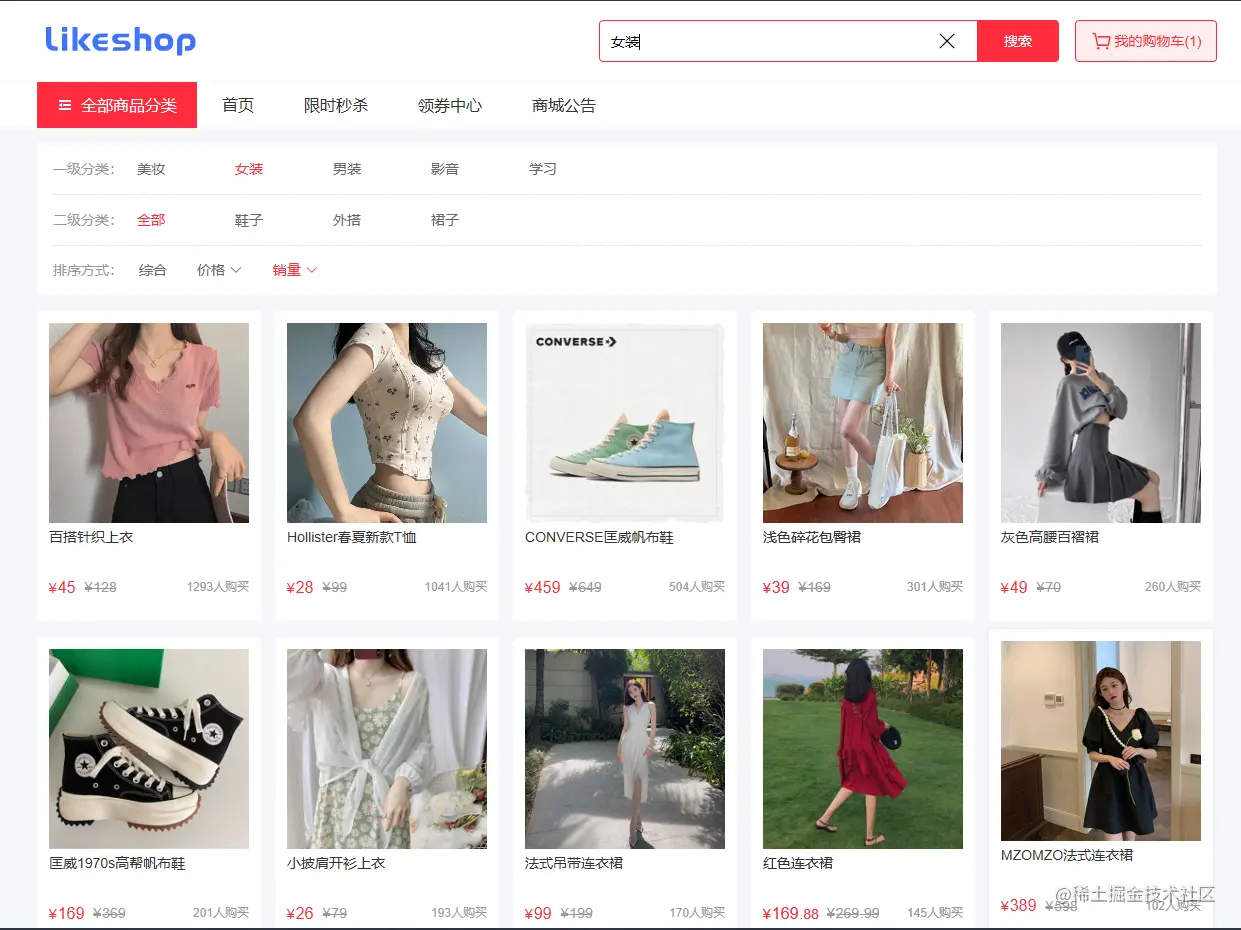Open 领券中心 page

coord(450,105)
